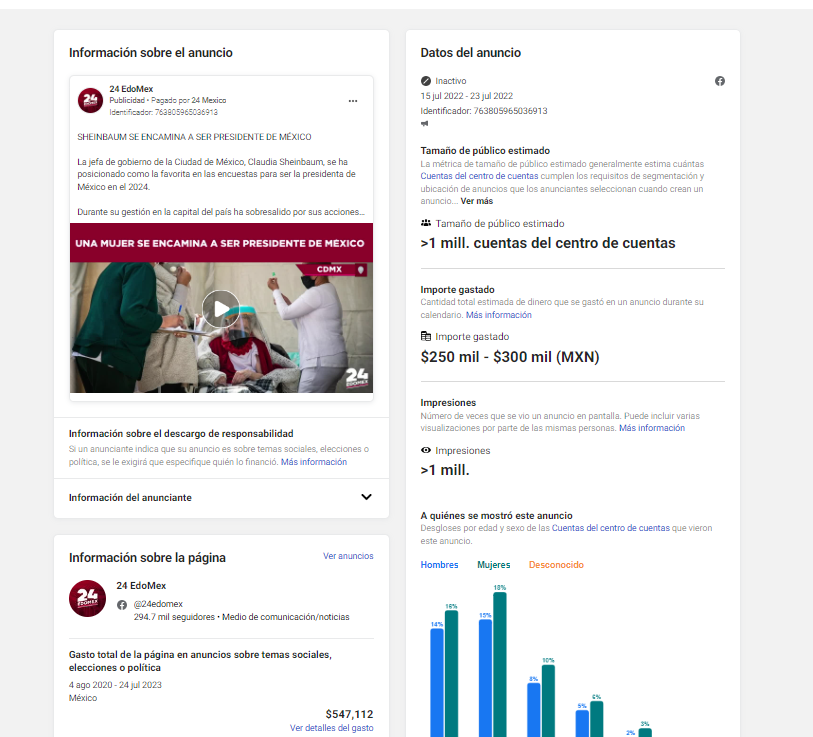Viewport: 813px width, 737px height.
Task: Open Ver detalles del gasto link
Action: point(331,728)
